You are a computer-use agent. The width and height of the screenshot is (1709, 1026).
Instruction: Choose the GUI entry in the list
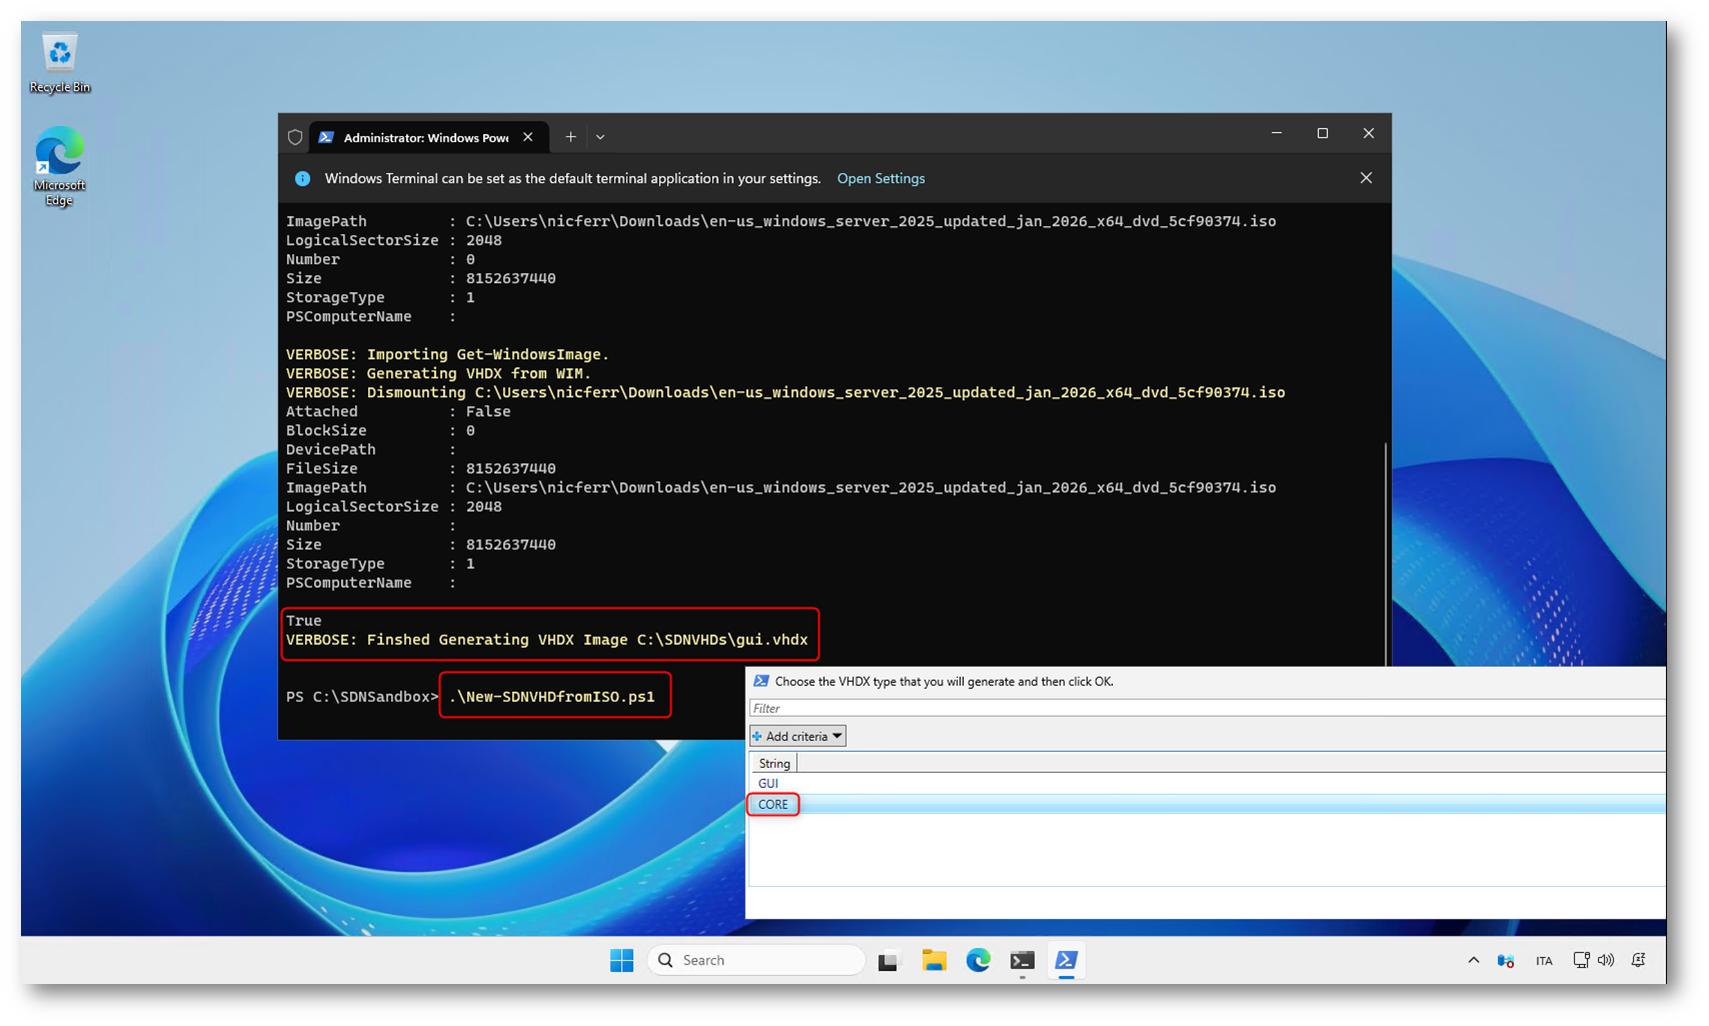(x=768, y=783)
